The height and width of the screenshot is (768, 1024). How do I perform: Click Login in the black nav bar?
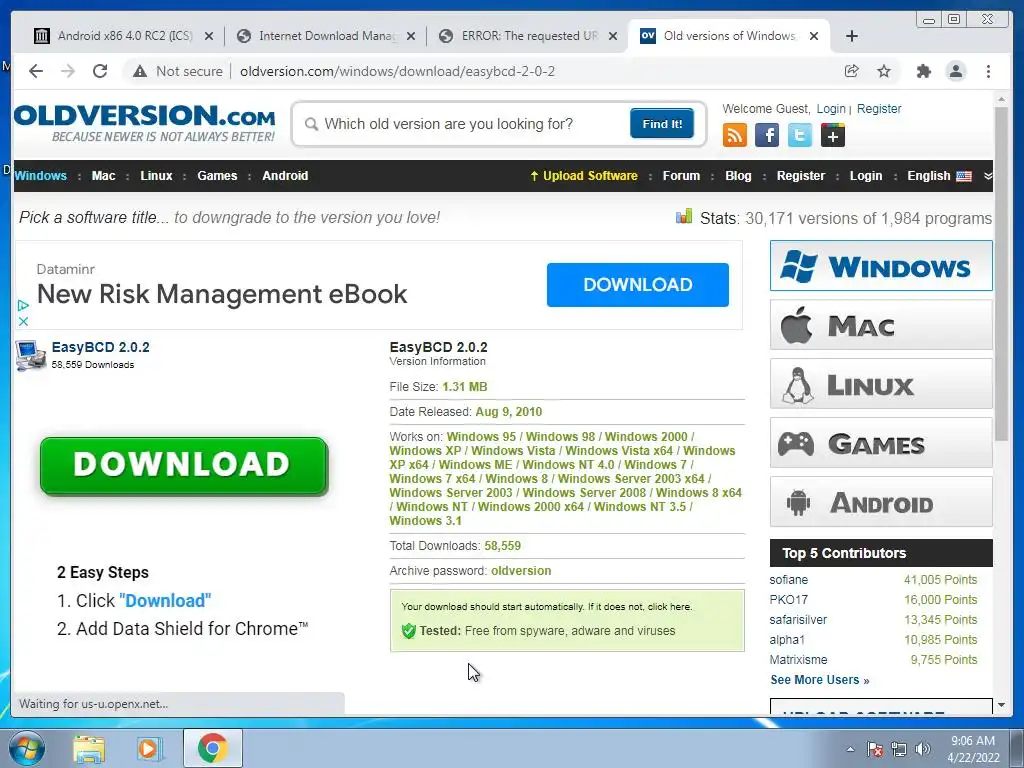coord(866,176)
